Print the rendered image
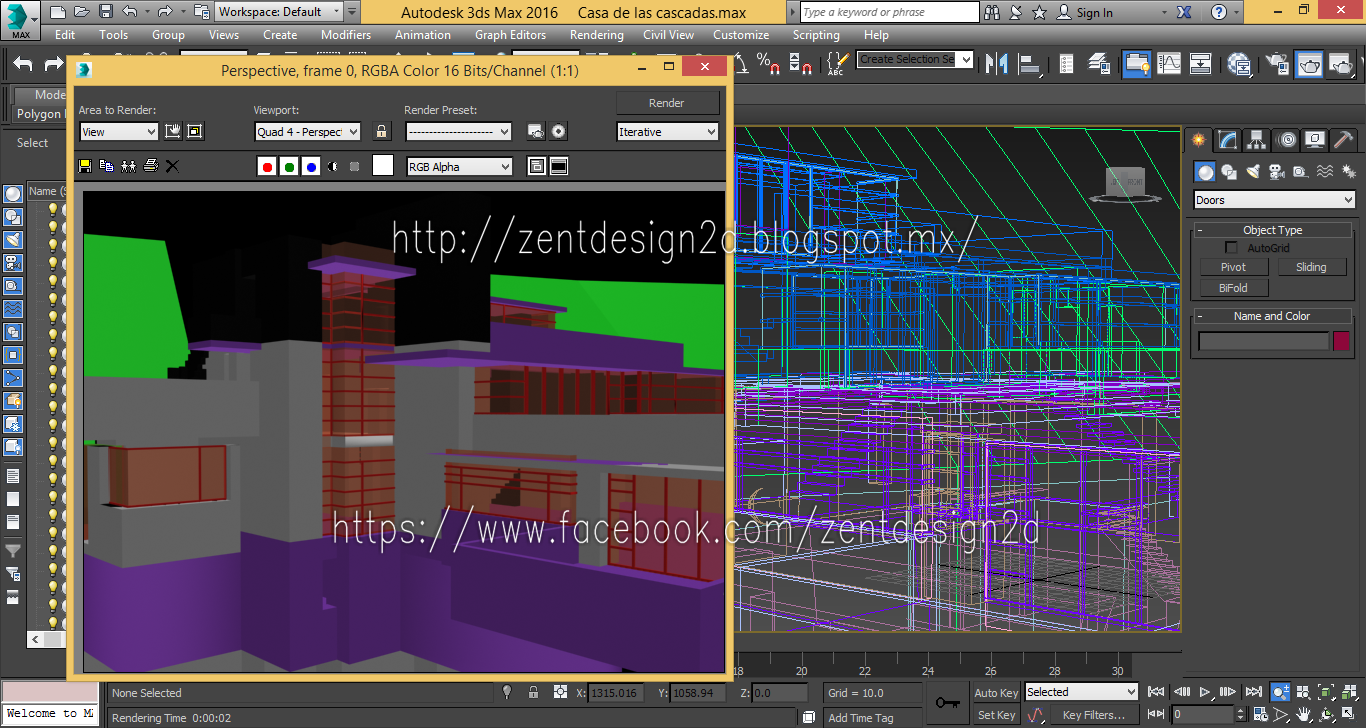Viewport: 1366px width, 728px height. [150, 166]
